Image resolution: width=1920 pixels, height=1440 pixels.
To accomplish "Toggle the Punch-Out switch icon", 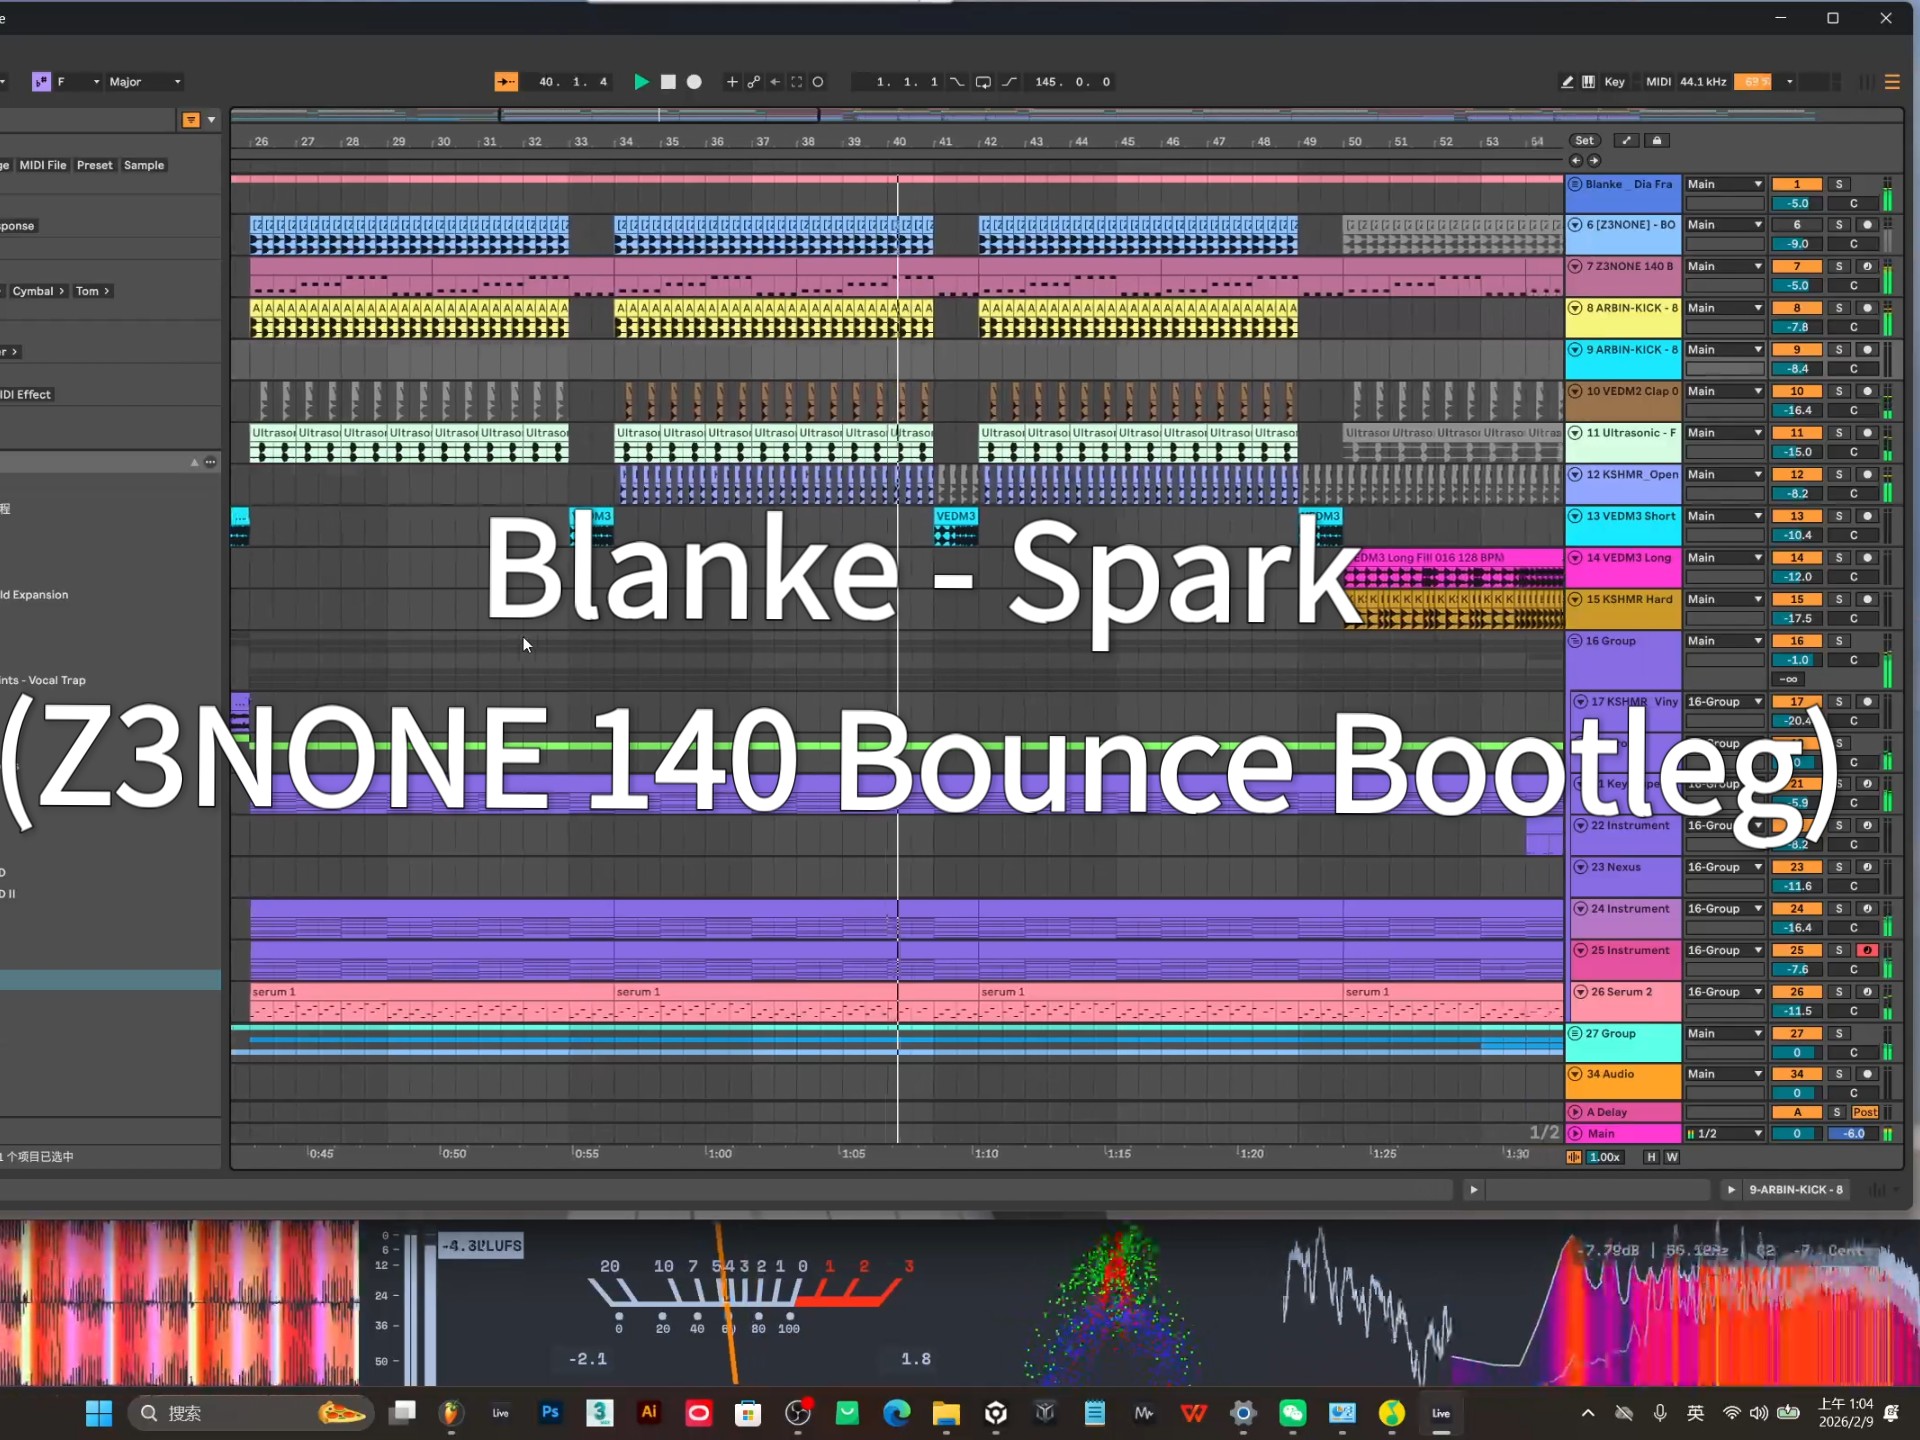I will tap(1009, 82).
